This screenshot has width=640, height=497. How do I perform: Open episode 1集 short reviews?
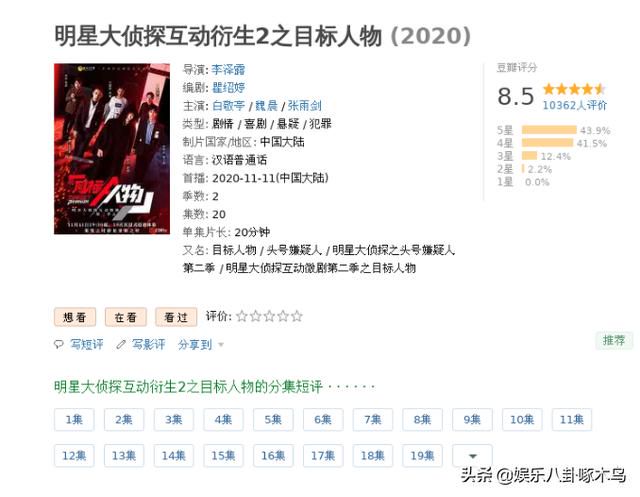74,419
